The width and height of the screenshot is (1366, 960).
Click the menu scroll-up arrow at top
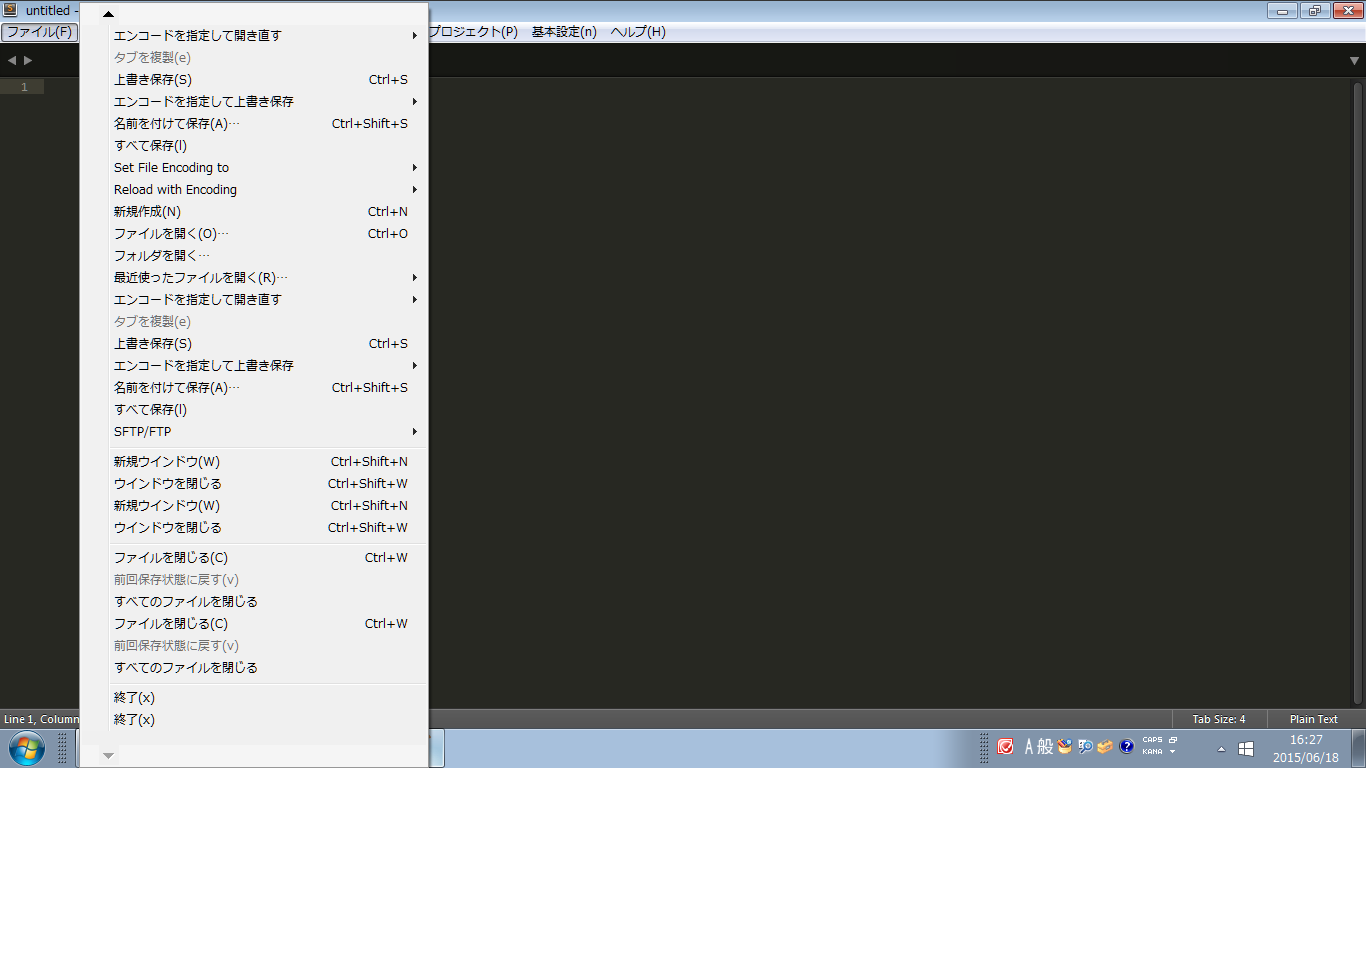click(108, 14)
